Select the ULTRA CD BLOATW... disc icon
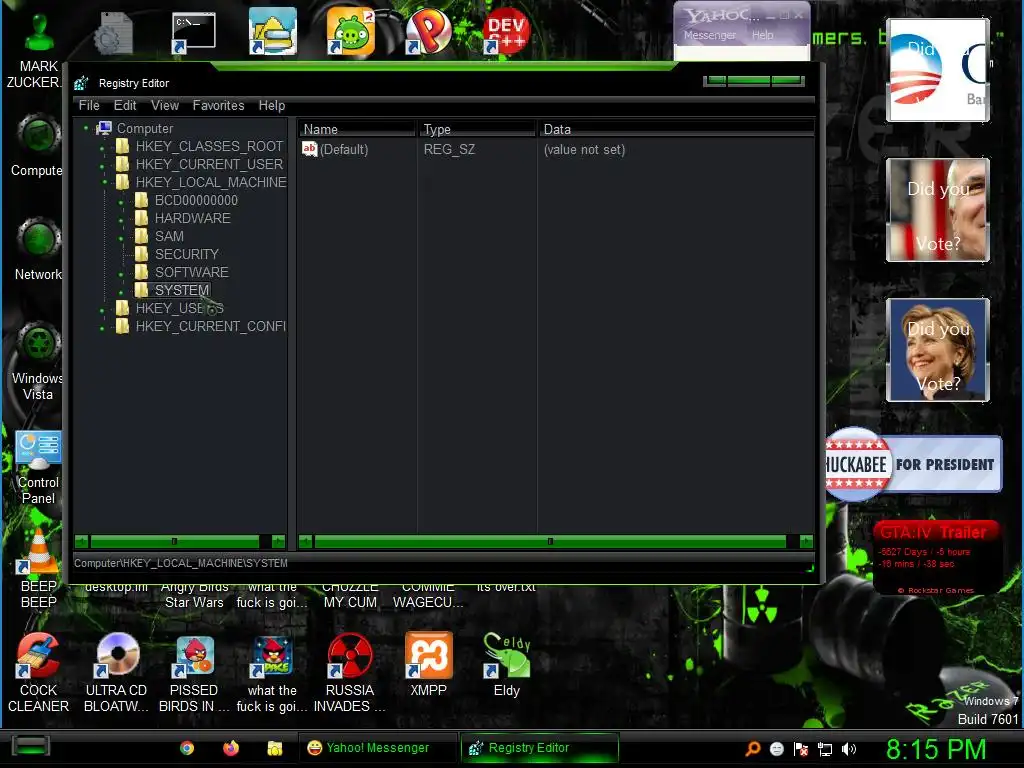 (x=117, y=654)
